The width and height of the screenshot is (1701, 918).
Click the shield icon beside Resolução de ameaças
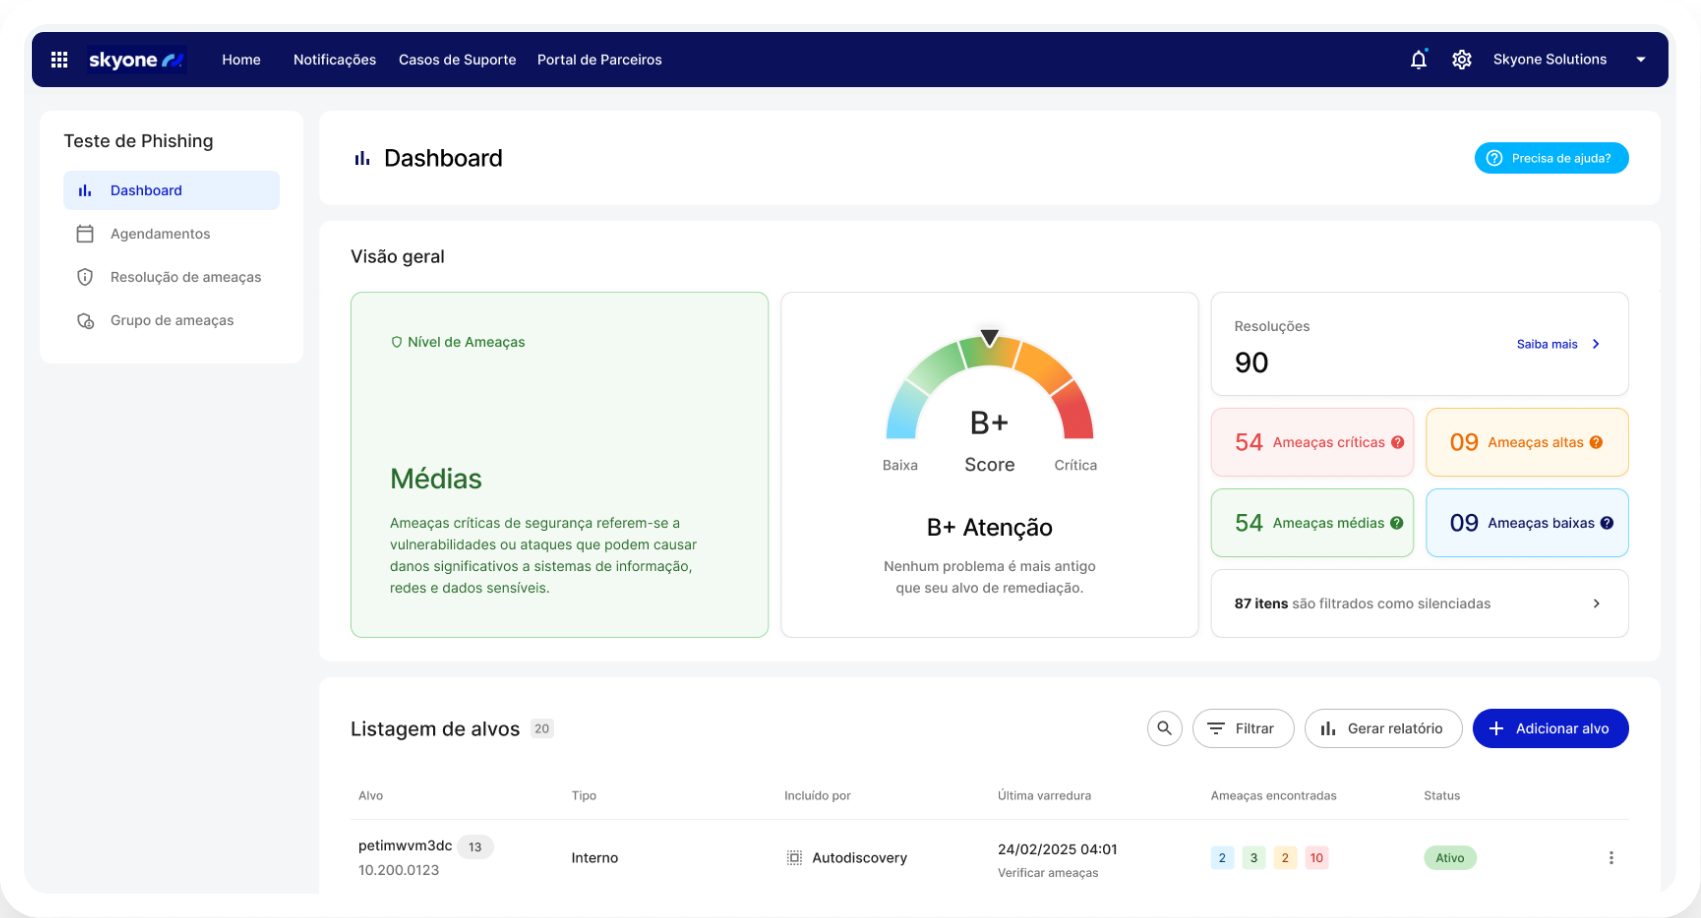pyautogui.click(x=86, y=276)
